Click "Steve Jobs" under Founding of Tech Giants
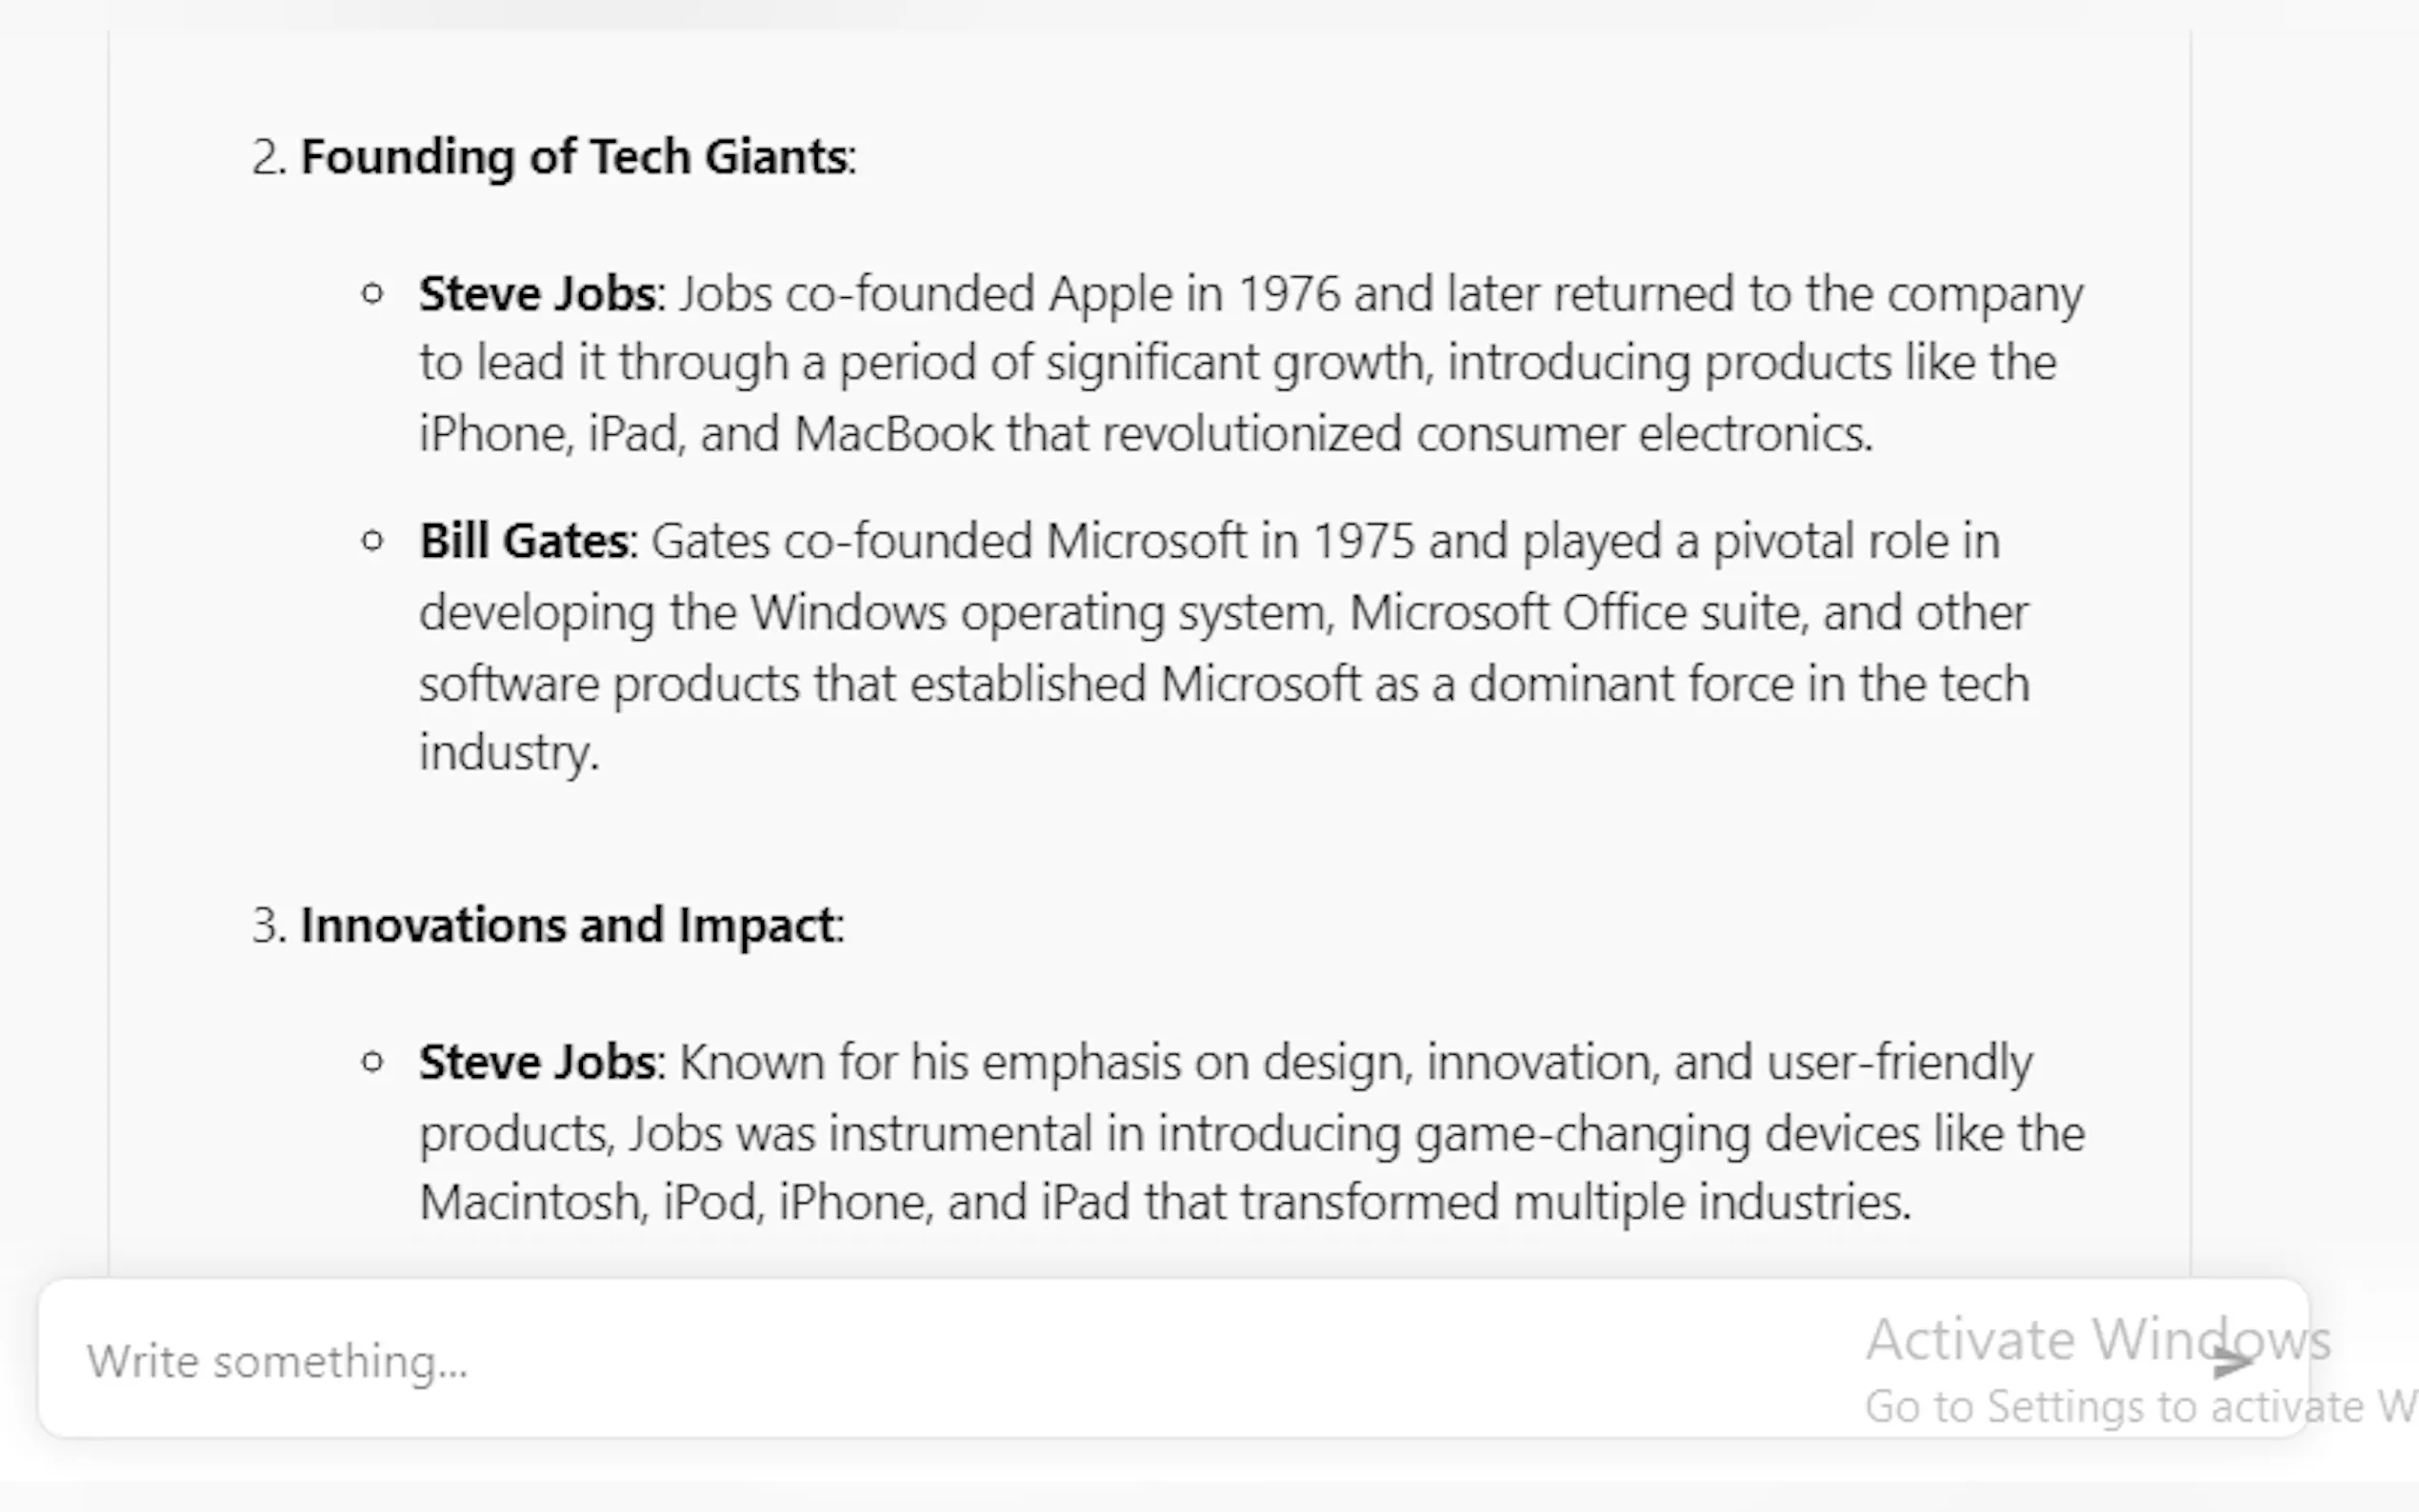Image resolution: width=2419 pixels, height=1512 pixels. 537,294
